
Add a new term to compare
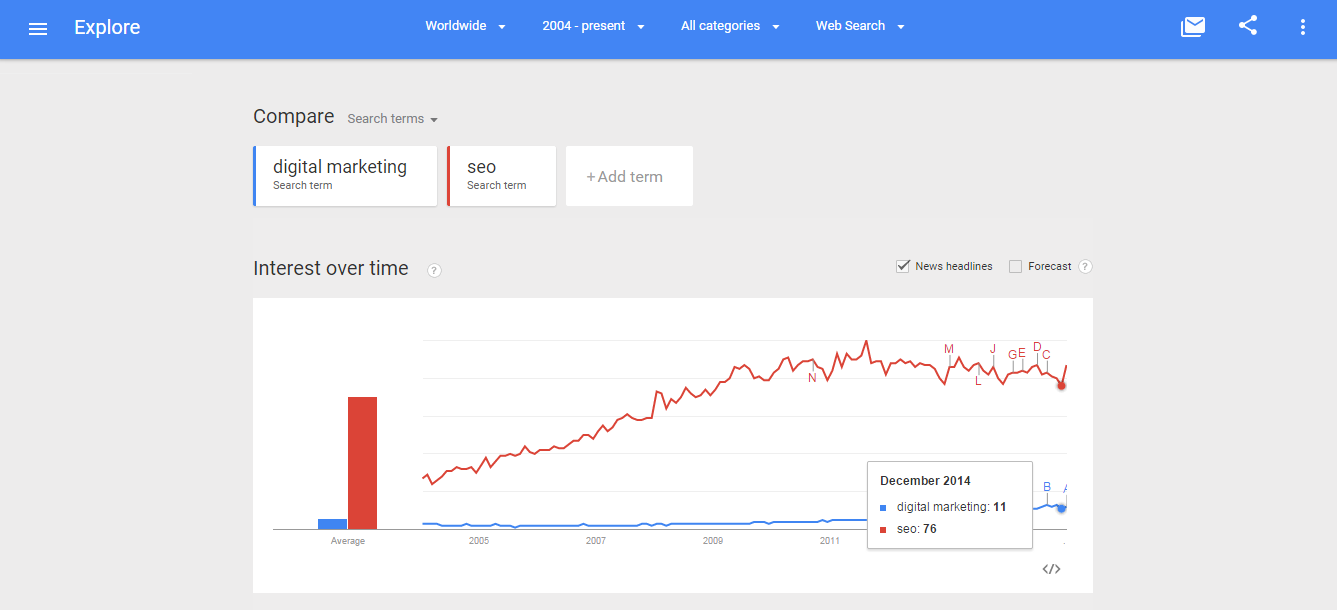pyautogui.click(x=629, y=176)
